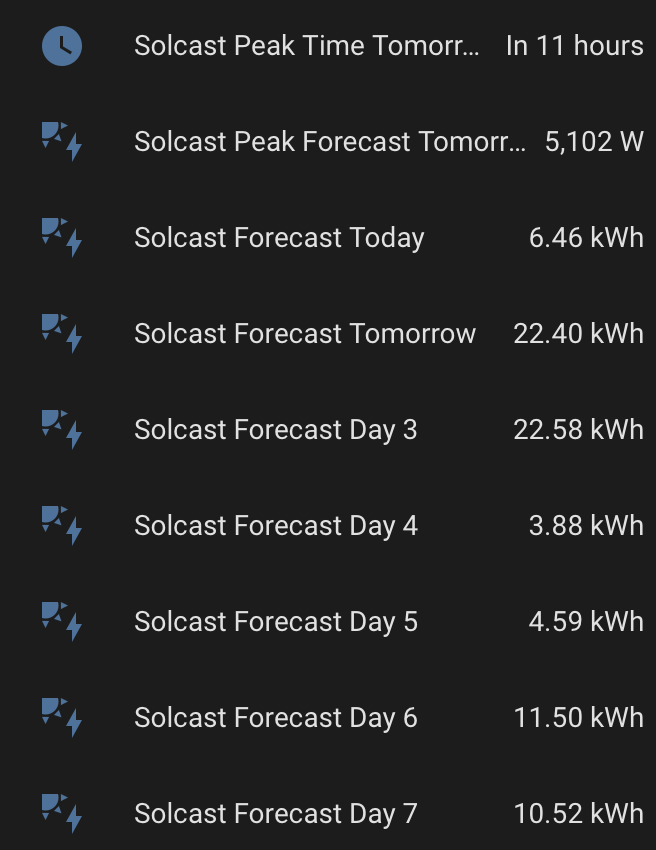Click the clock icon for Solcast Peak Time
Viewport: 656px width, 850px height.
62,46
